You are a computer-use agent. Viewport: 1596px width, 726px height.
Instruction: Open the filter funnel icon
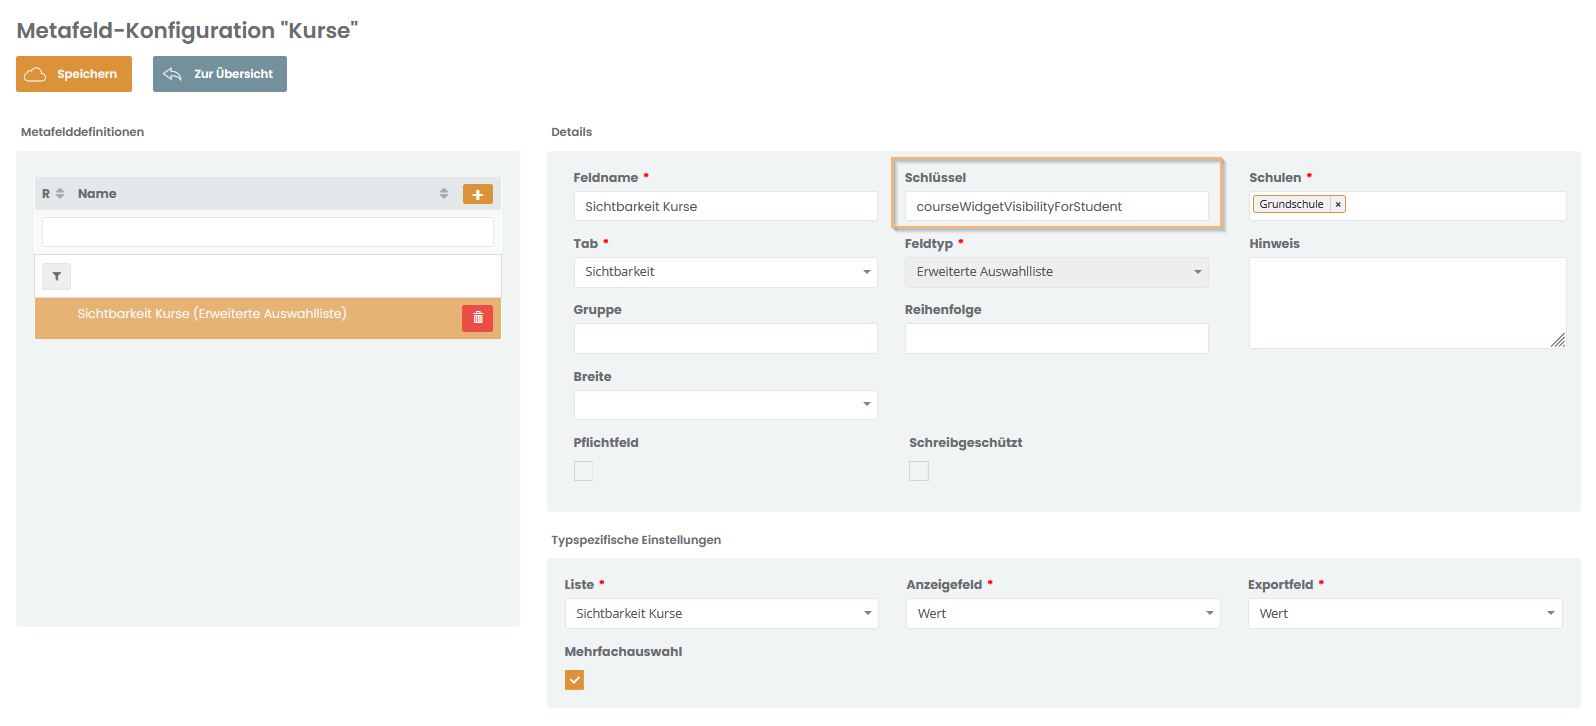pos(57,276)
